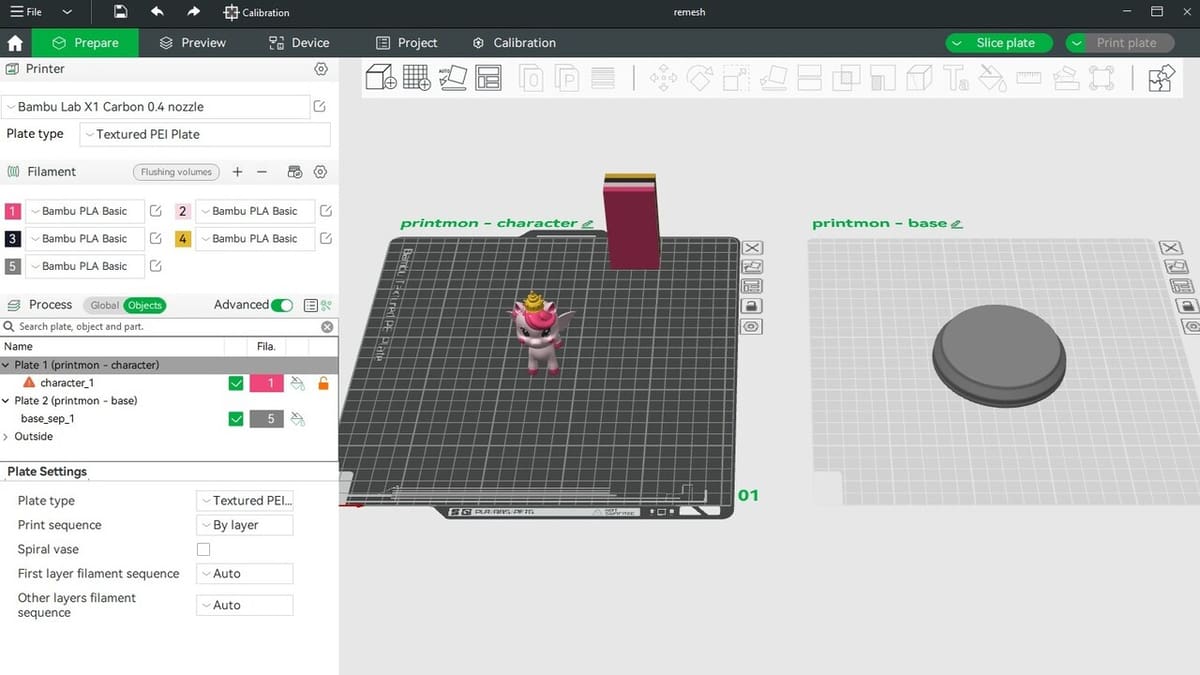The width and height of the screenshot is (1200, 675).
Task: Click filament 4 yellow color swatch
Action: (183, 238)
